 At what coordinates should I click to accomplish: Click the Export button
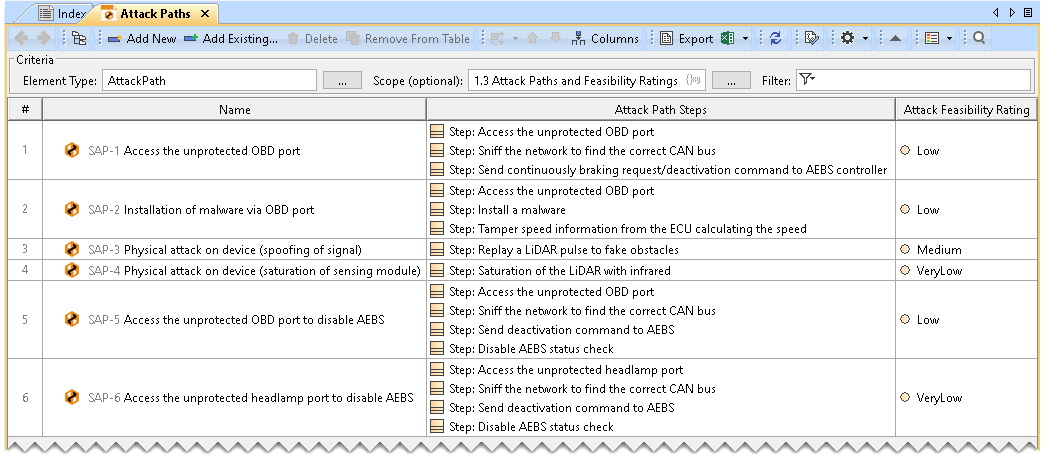click(x=686, y=39)
